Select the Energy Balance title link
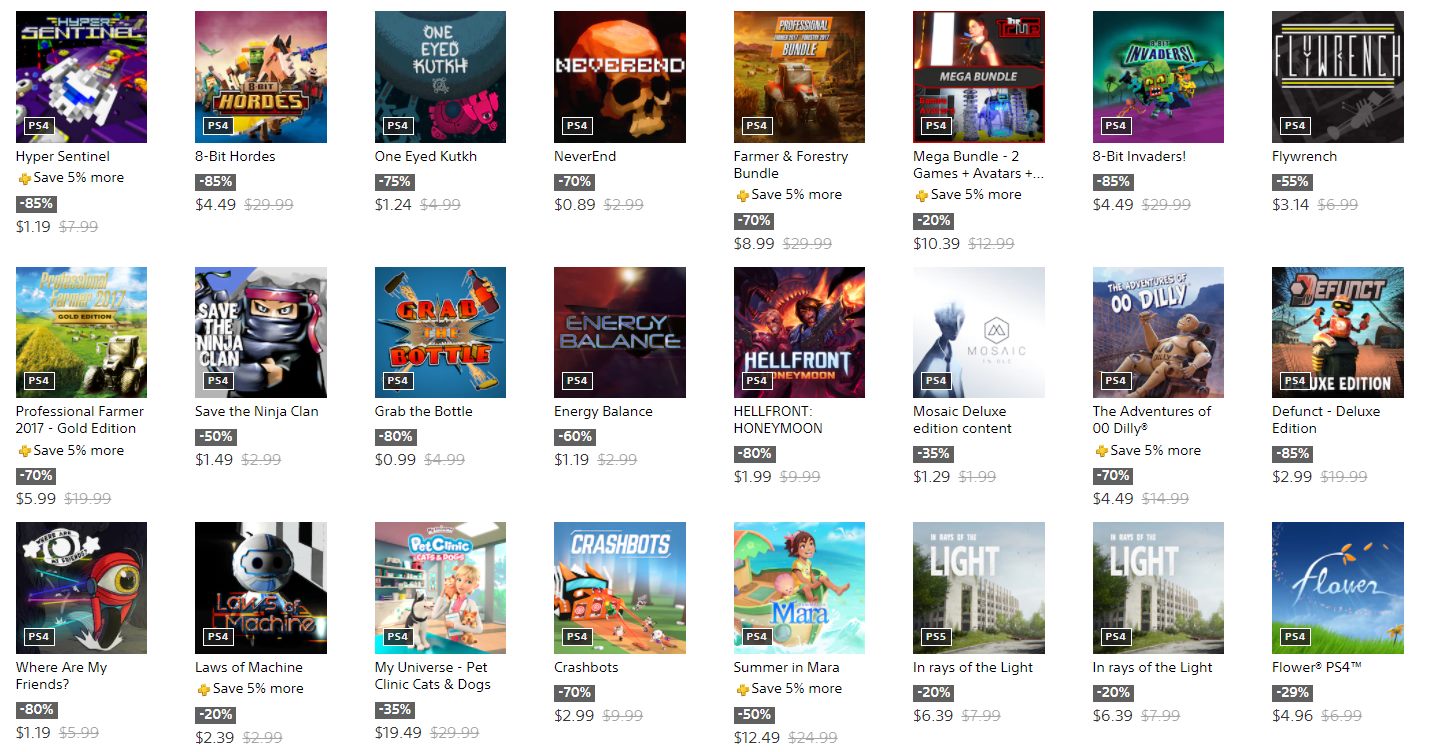 [x=603, y=411]
